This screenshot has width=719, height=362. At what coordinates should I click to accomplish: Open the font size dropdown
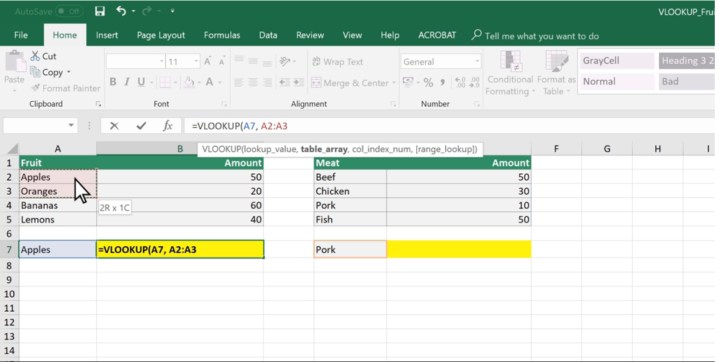196,61
